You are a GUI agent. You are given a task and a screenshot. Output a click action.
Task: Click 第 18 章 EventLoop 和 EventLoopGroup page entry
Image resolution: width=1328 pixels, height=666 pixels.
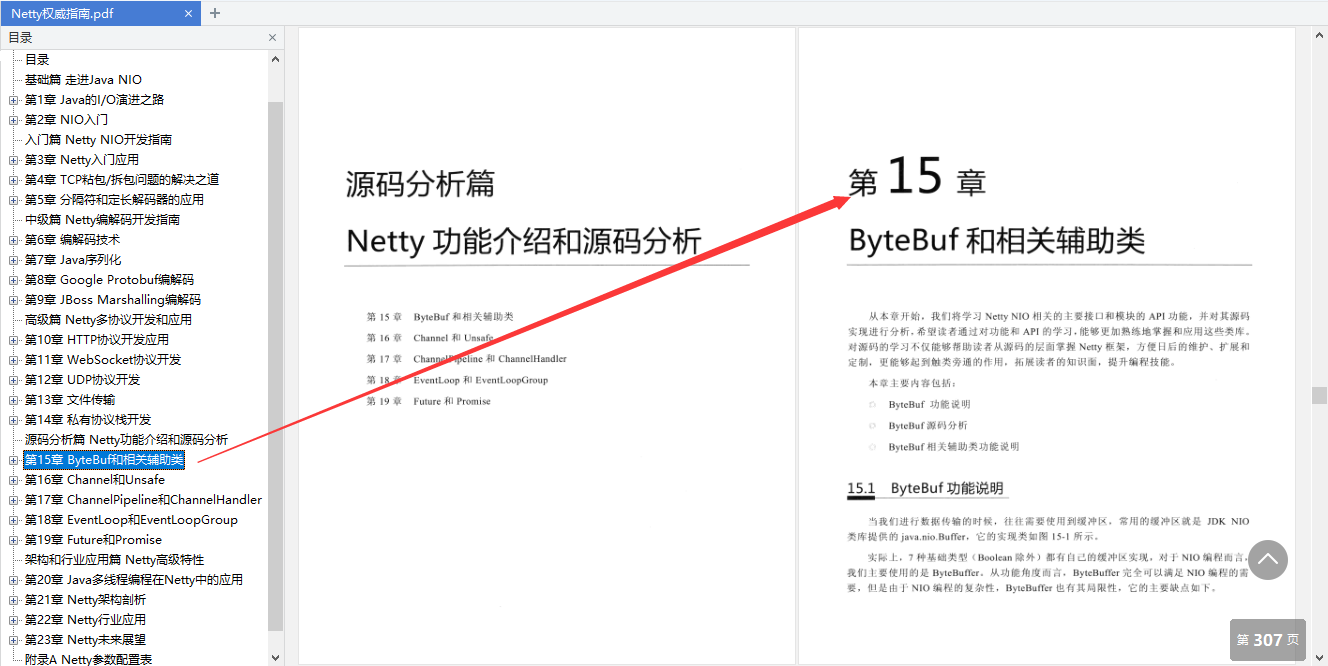[457, 380]
